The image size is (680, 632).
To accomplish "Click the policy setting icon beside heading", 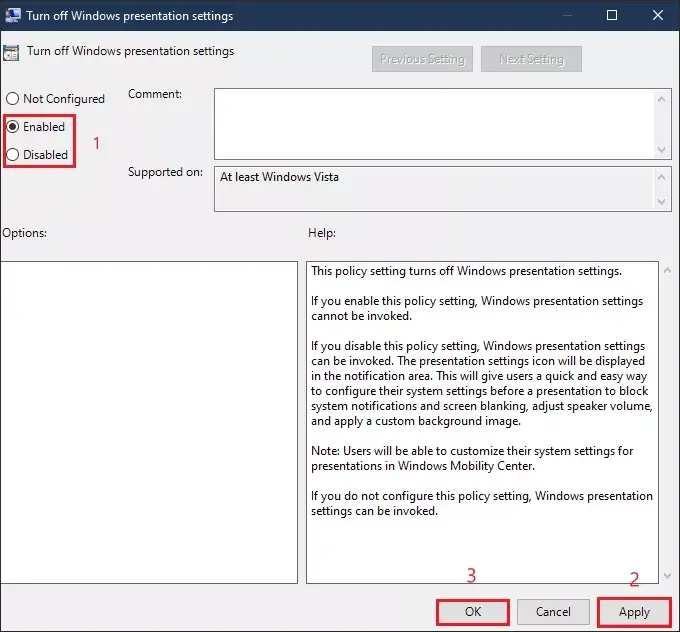I will [11, 53].
